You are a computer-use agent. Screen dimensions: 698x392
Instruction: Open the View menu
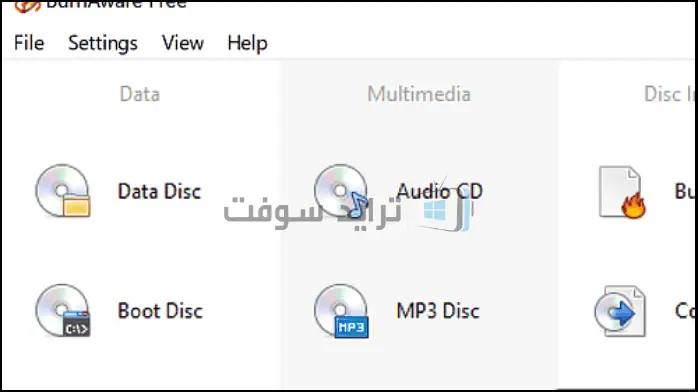pyautogui.click(x=183, y=43)
